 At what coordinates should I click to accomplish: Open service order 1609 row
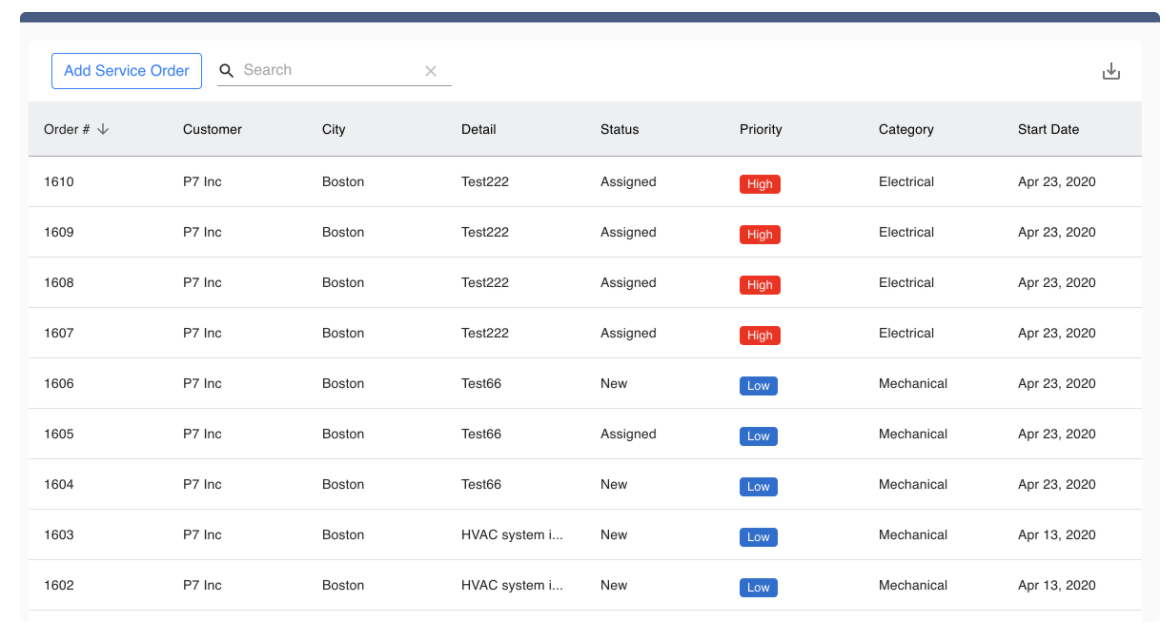[59, 233]
